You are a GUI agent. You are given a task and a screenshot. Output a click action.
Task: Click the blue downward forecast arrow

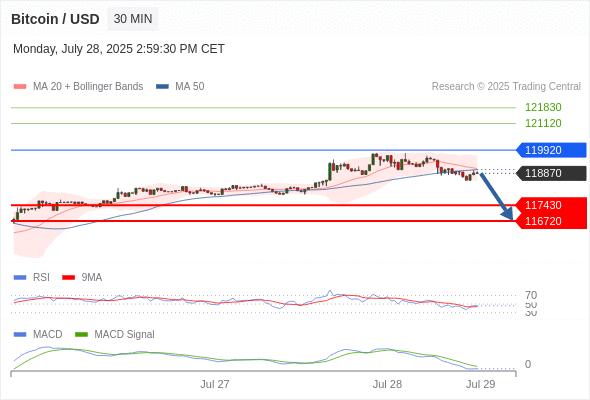(497, 196)
